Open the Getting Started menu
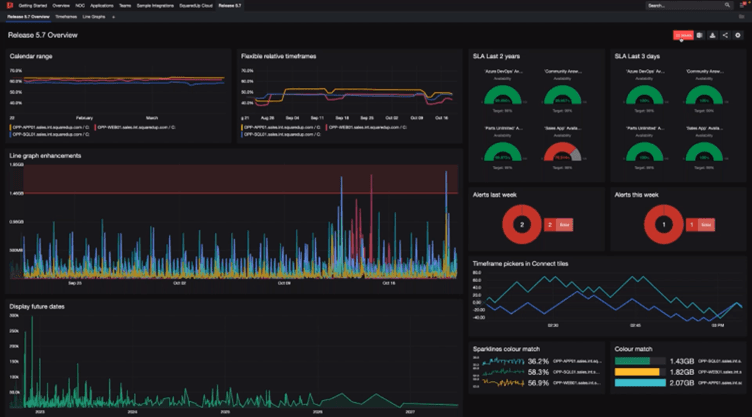The height and width of the screenshot is (417, 752). 33,5
